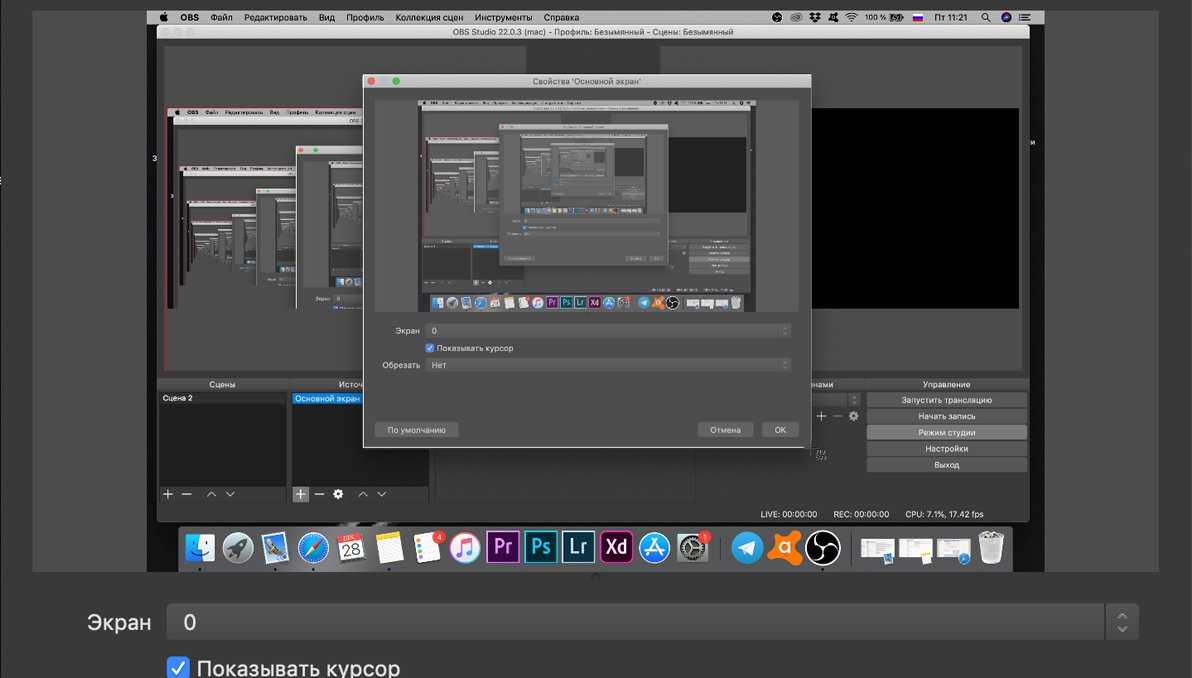Screen dimensions: 1192x678
Task: Open Adobe Premiere Pro from the Dock
Action: [502, 547]
